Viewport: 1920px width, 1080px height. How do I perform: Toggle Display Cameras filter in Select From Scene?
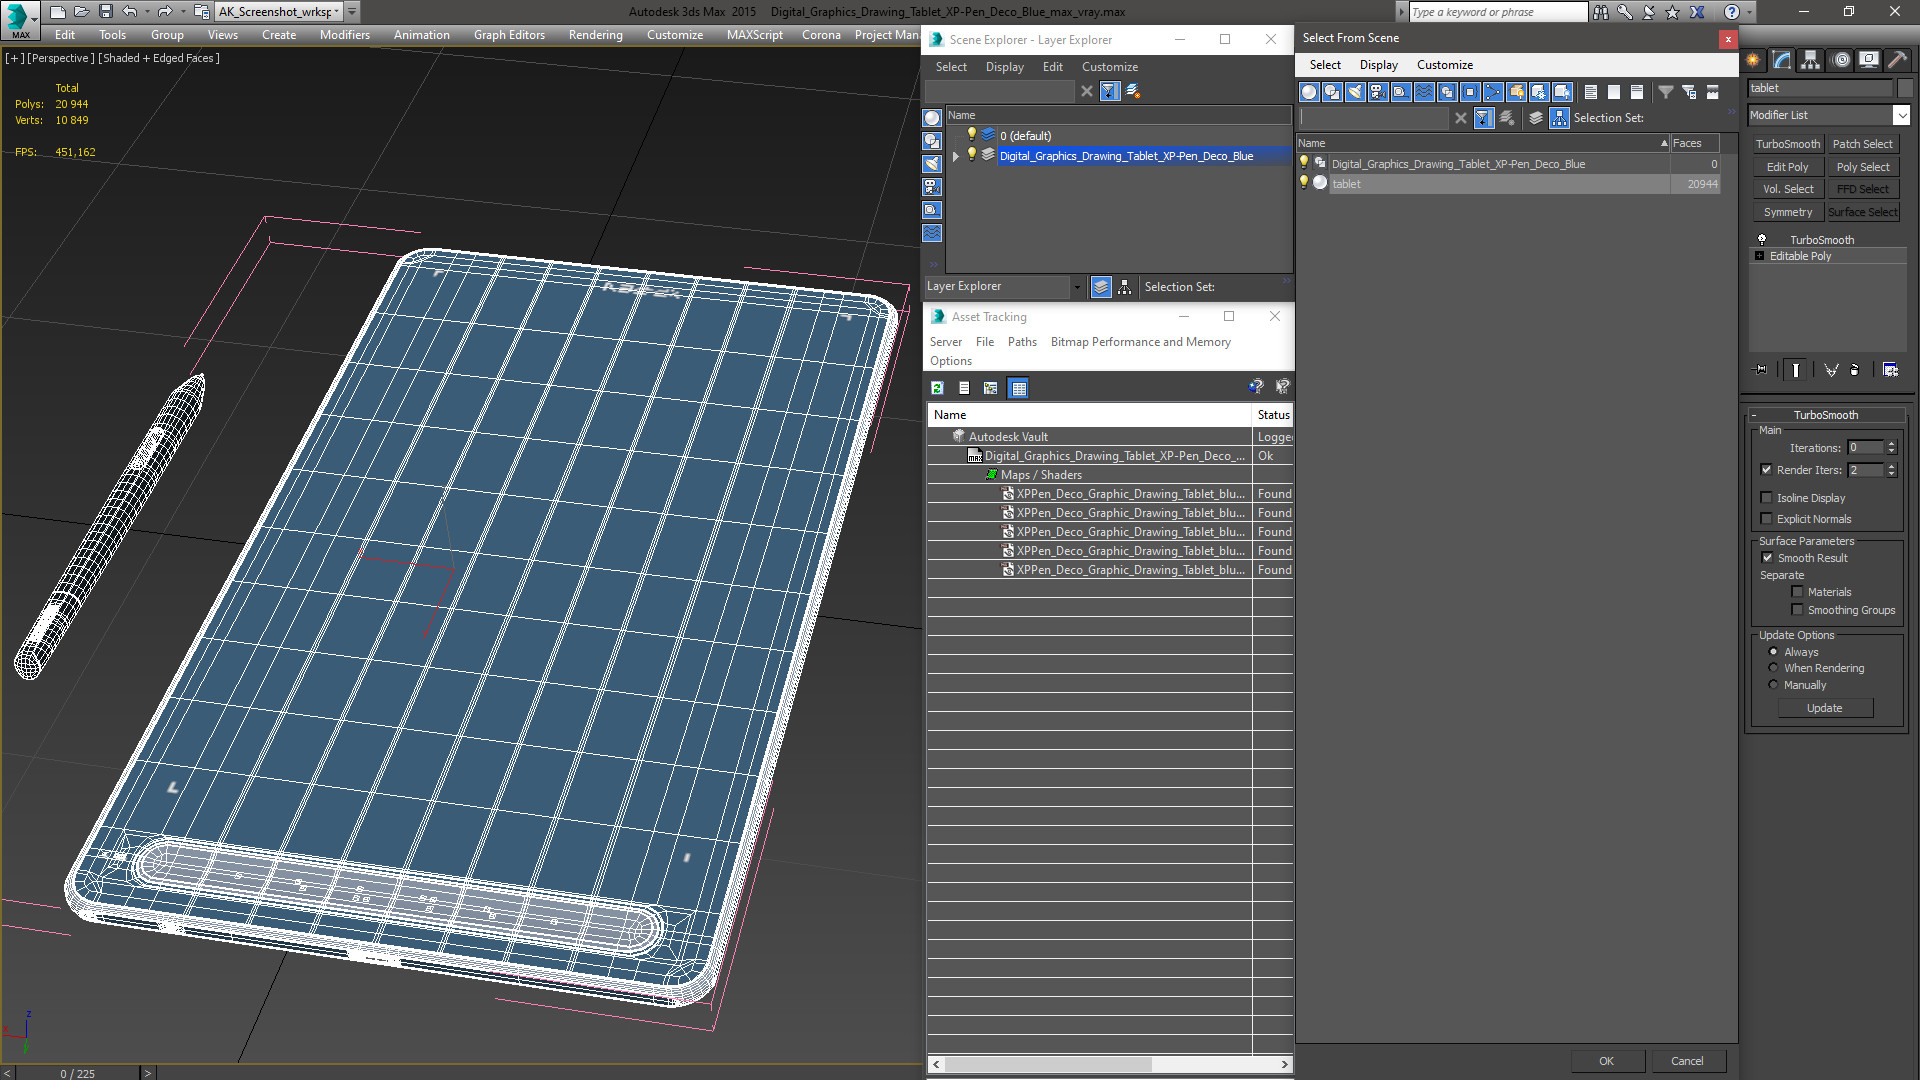click(x=1378, y=92)
